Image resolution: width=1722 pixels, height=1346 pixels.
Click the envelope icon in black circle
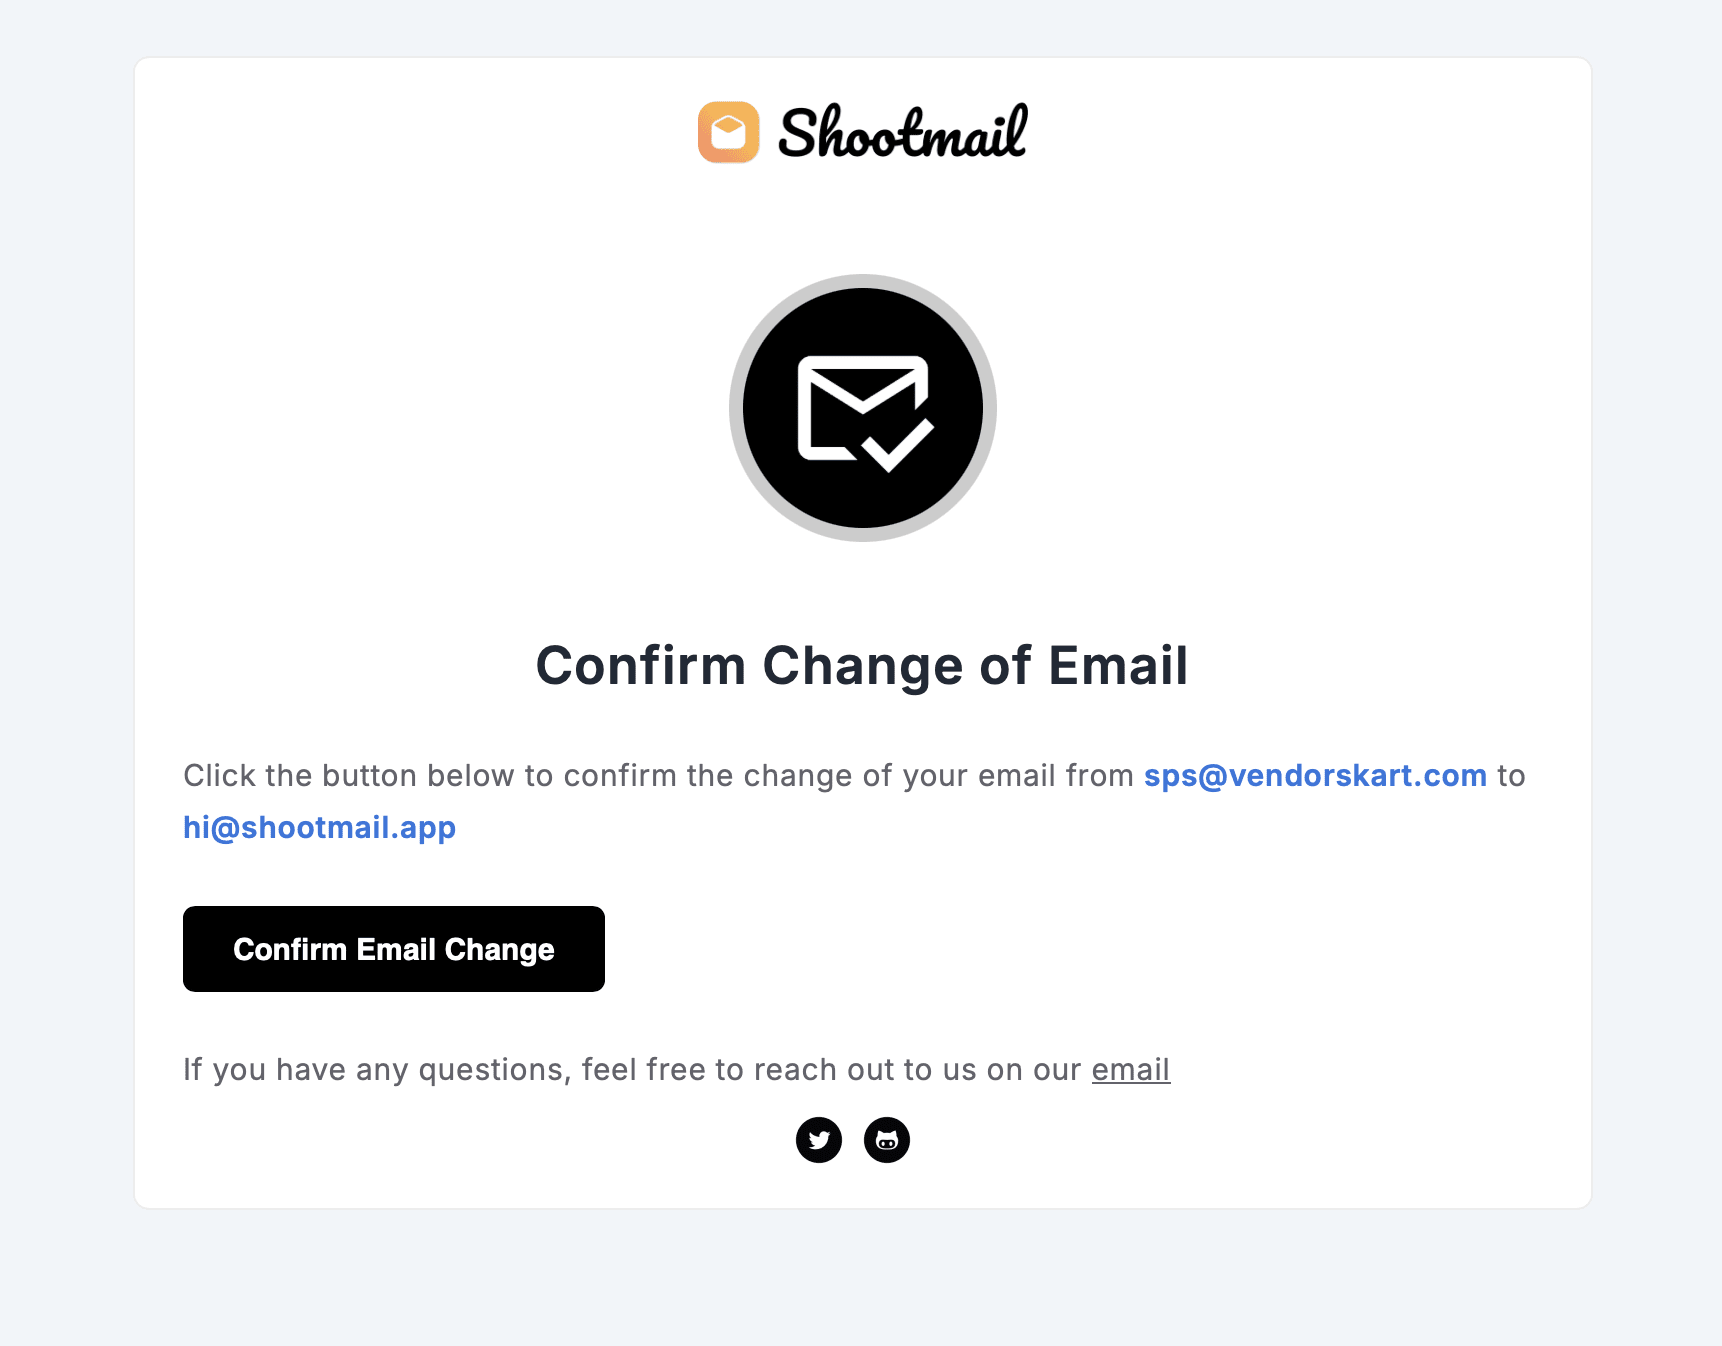point(863,408)
